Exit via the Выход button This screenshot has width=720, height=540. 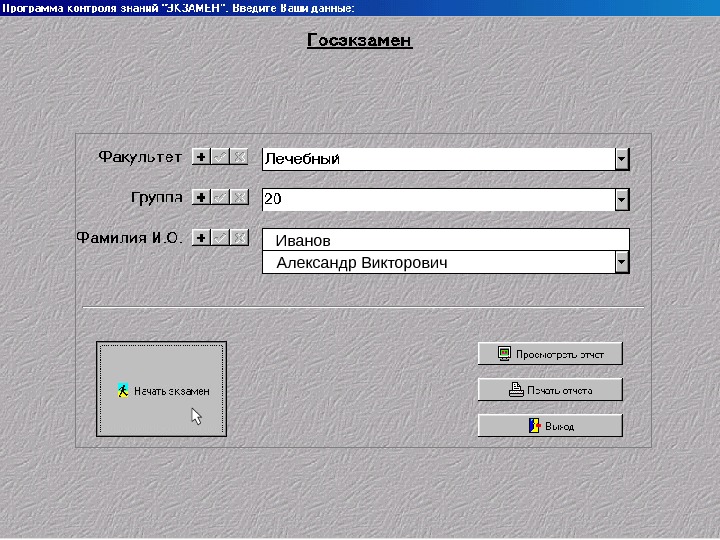(x=550, y=425)
